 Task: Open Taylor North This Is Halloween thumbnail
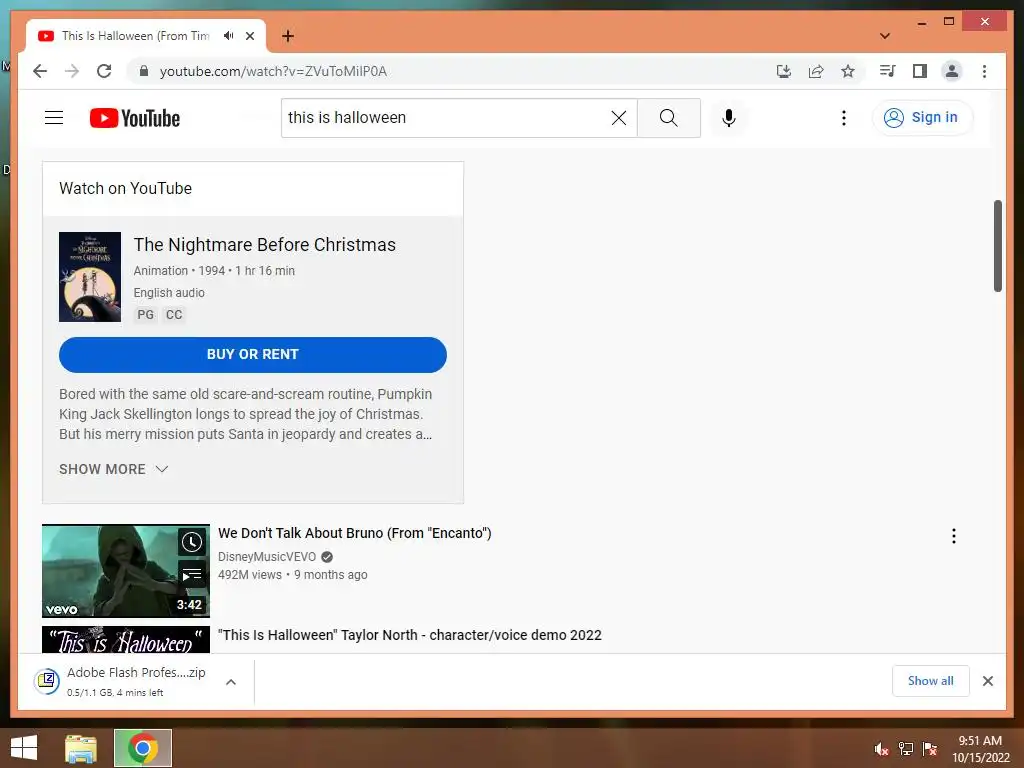[126, 639]
